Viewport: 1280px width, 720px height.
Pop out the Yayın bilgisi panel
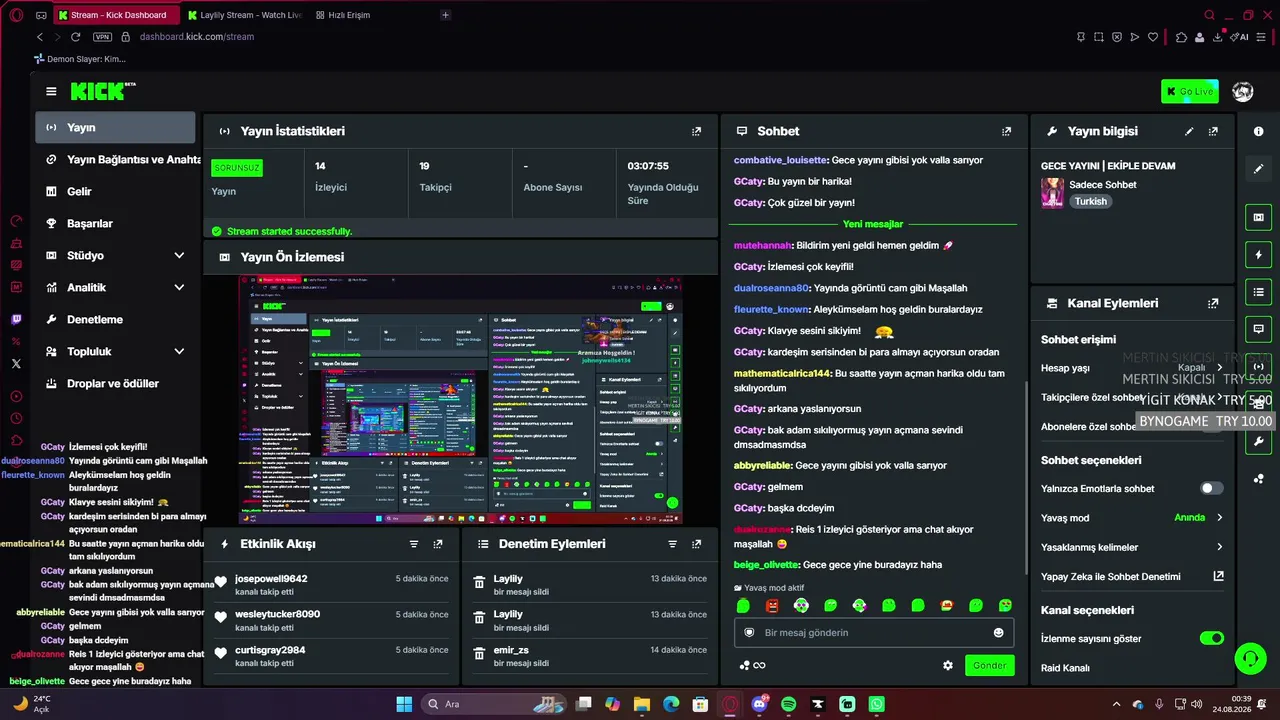(x=1213, y=131)
